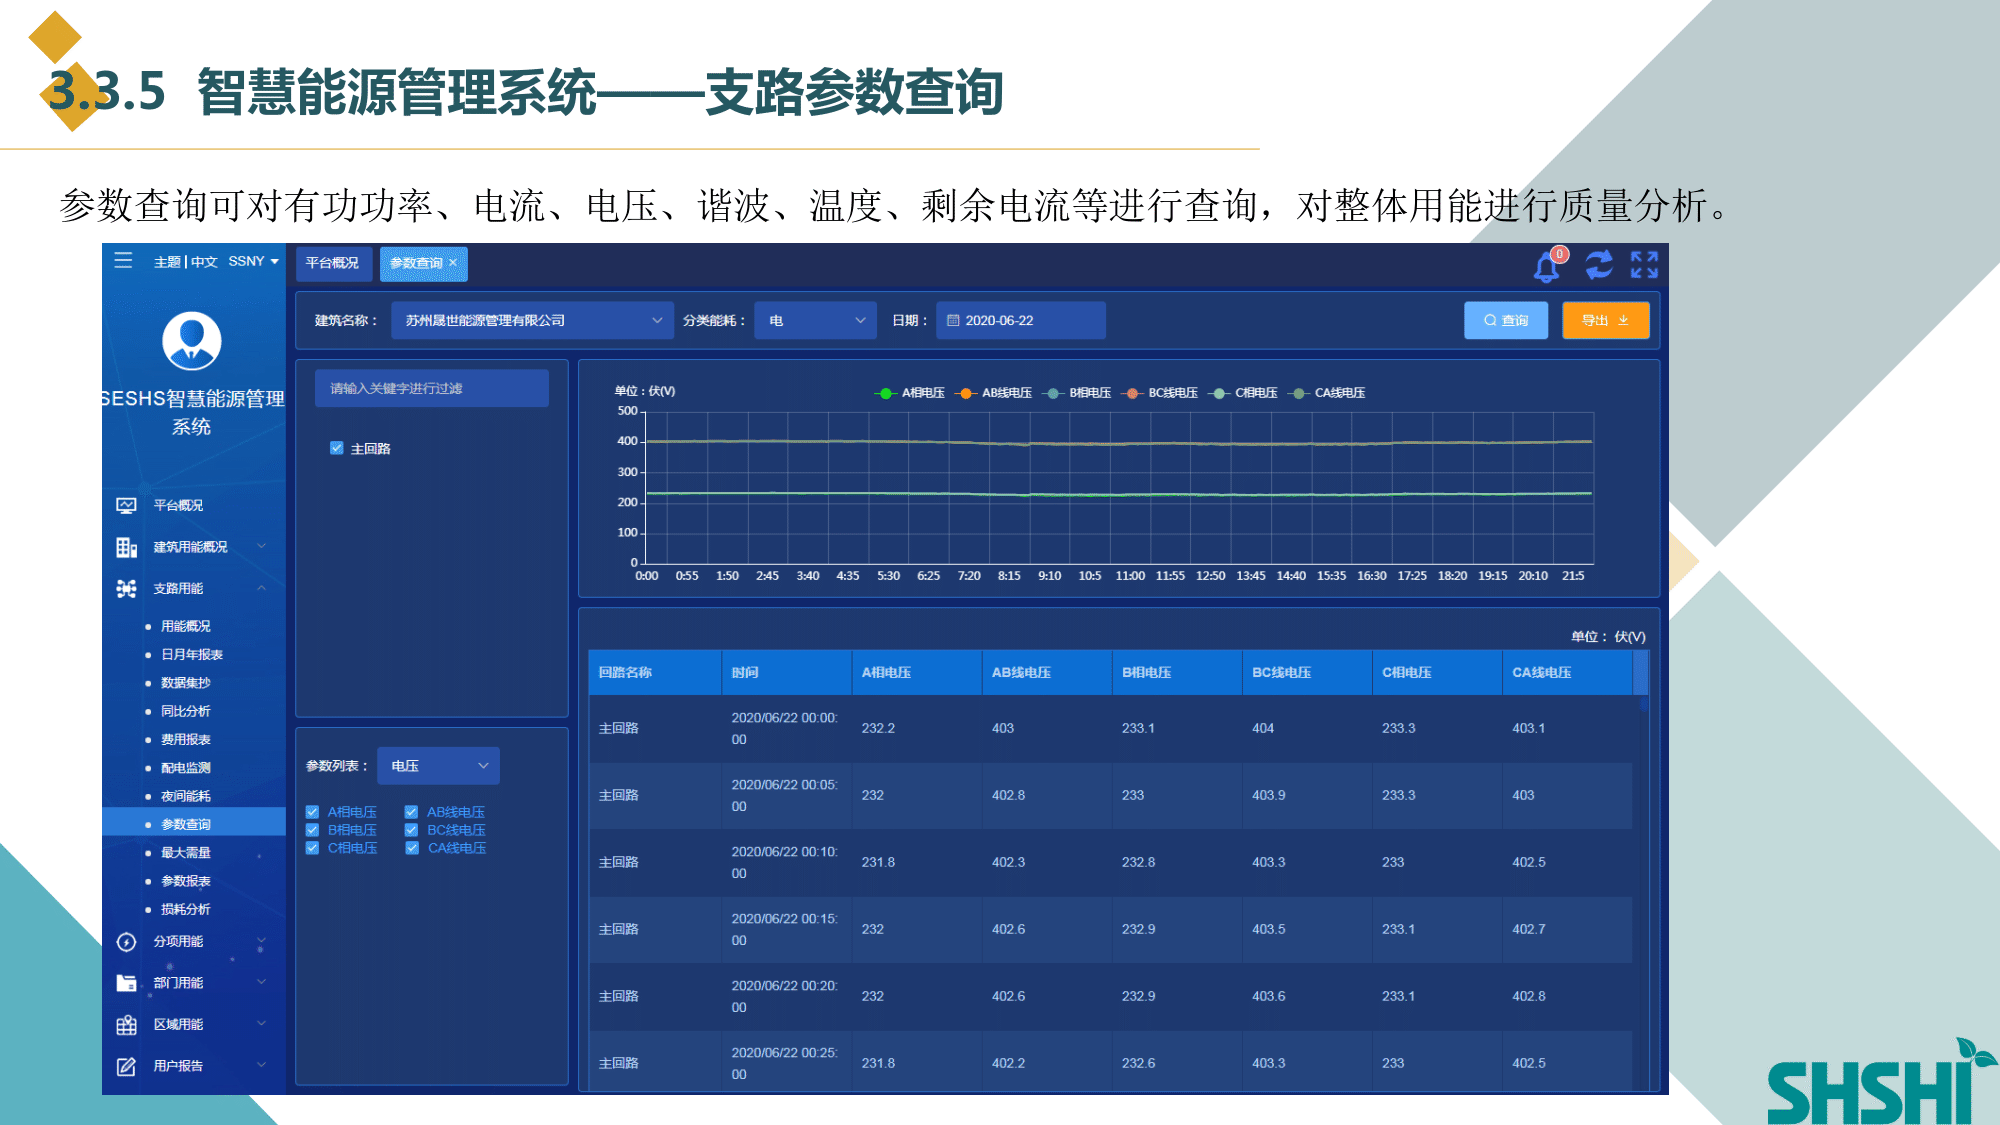Click the refresh arrows icon
The width and height of the screenshot is (2000, 1125).
point(1598,265)
